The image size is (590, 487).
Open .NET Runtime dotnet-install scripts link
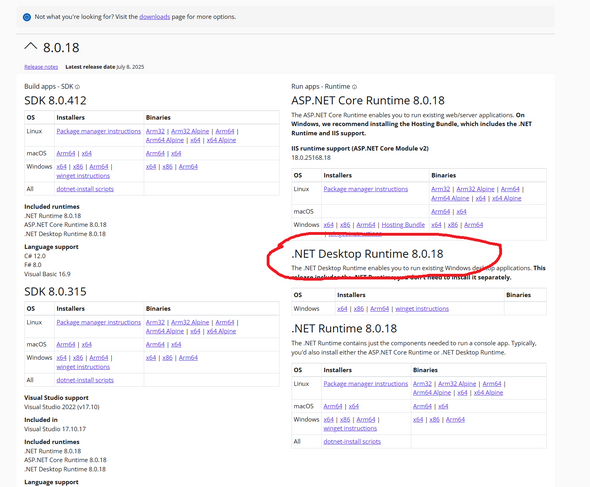coord(352,441)
